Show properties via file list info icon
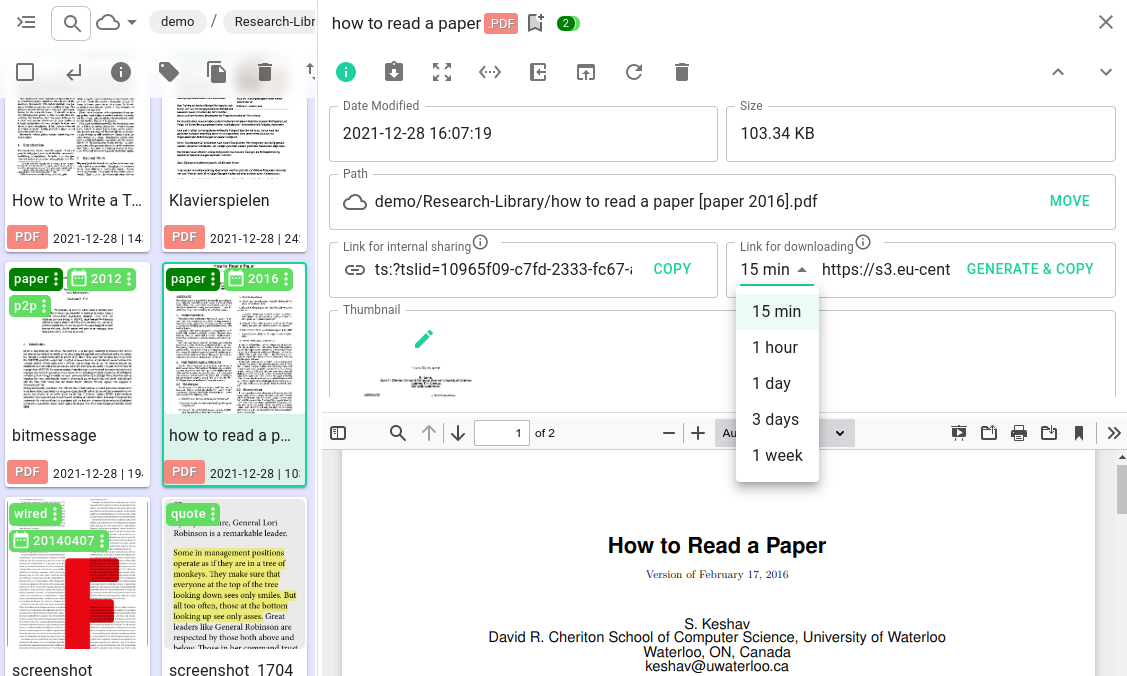1127x676 pixels. coord(121,72)
